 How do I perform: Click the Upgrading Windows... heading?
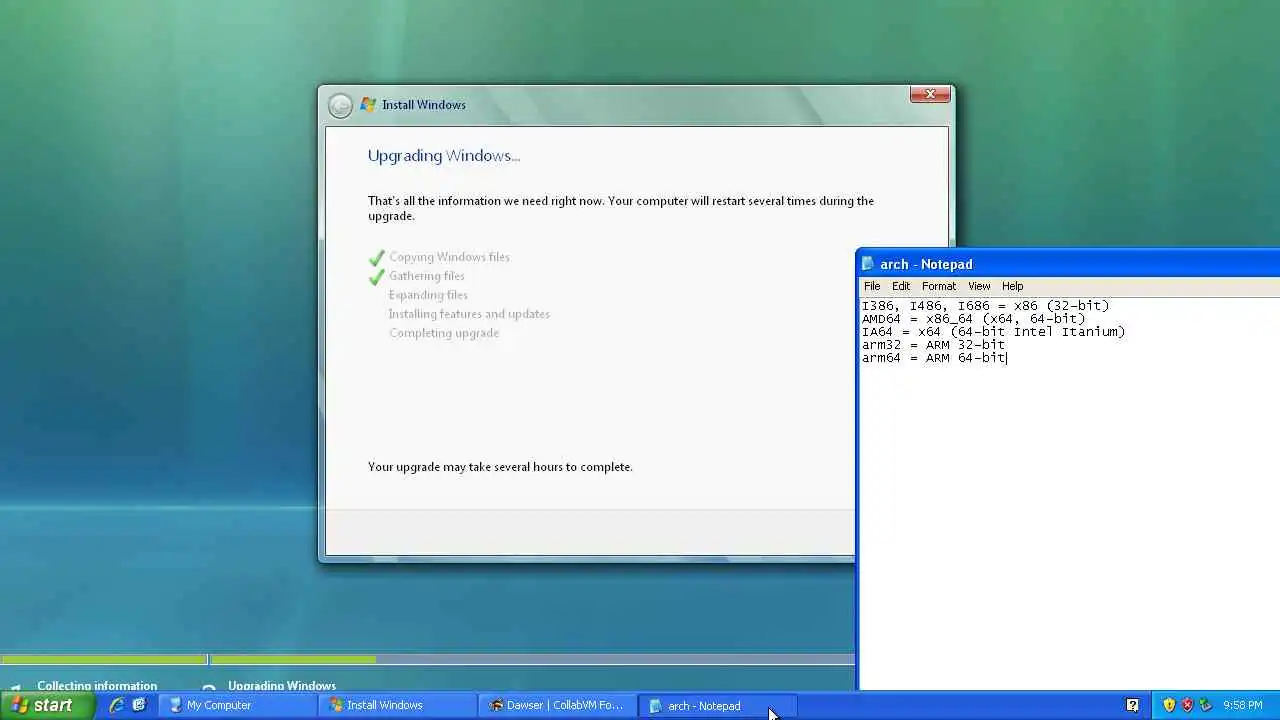click(444, 156)
